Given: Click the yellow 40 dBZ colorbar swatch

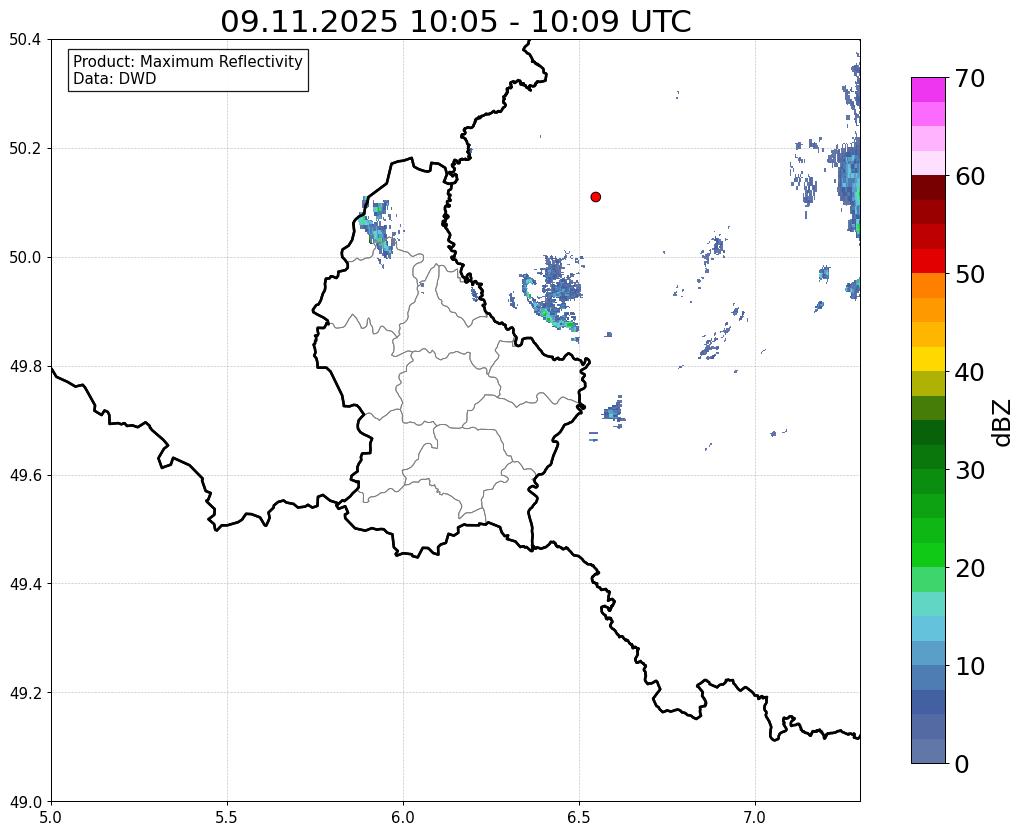Looking at the screenshot, I should point(928,359).
